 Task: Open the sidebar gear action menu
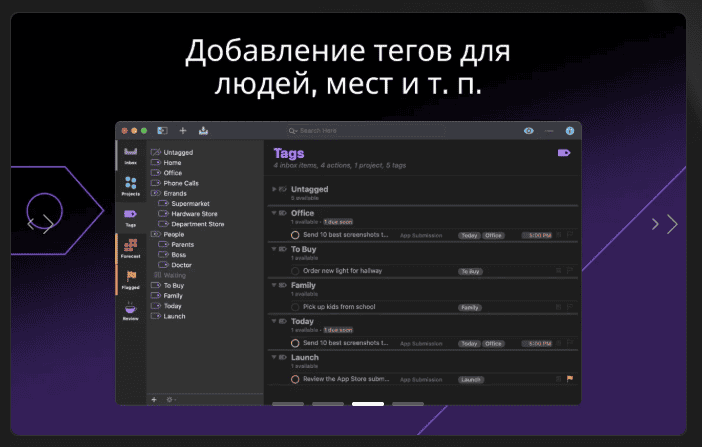(171, 399)
